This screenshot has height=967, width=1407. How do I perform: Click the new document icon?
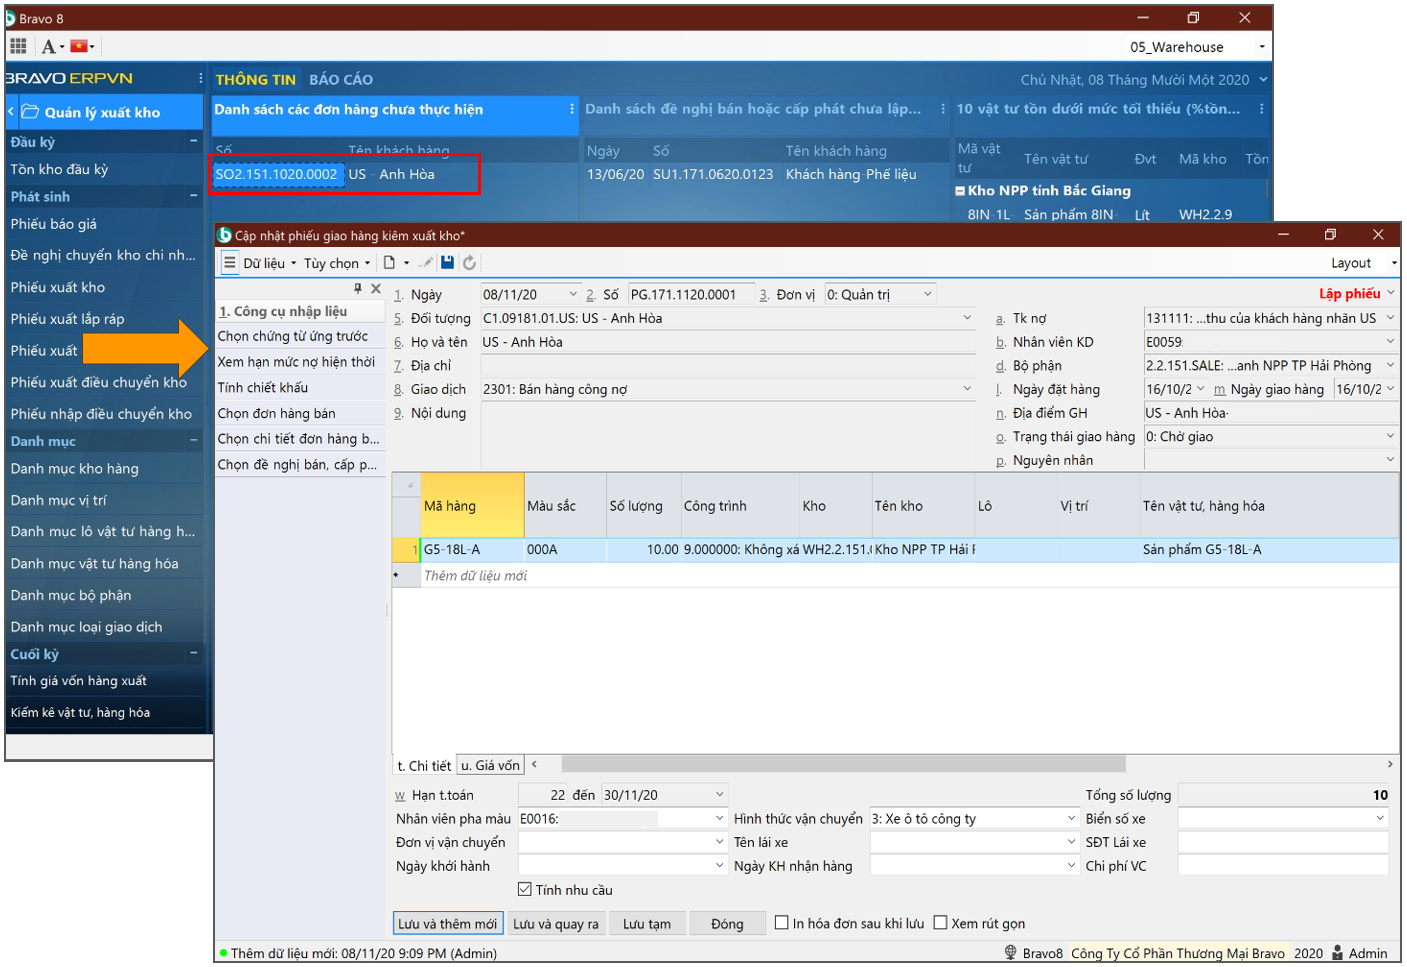(x=390, y=263)
